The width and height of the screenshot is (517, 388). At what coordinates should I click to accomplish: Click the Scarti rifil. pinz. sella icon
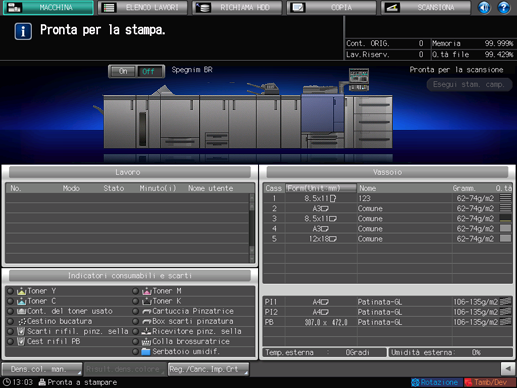[21, 331]
